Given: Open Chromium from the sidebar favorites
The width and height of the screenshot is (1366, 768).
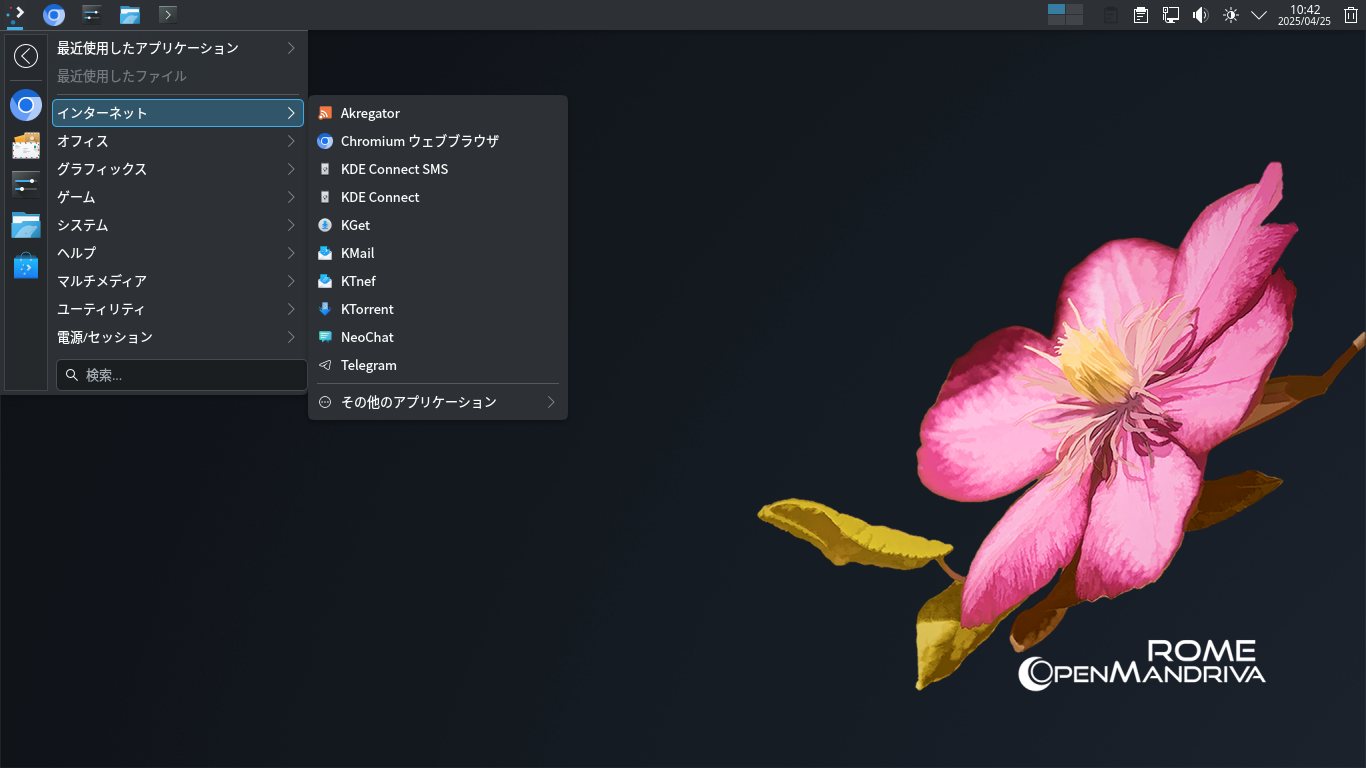Looking at the screenshot, I should tap(26, 105).
